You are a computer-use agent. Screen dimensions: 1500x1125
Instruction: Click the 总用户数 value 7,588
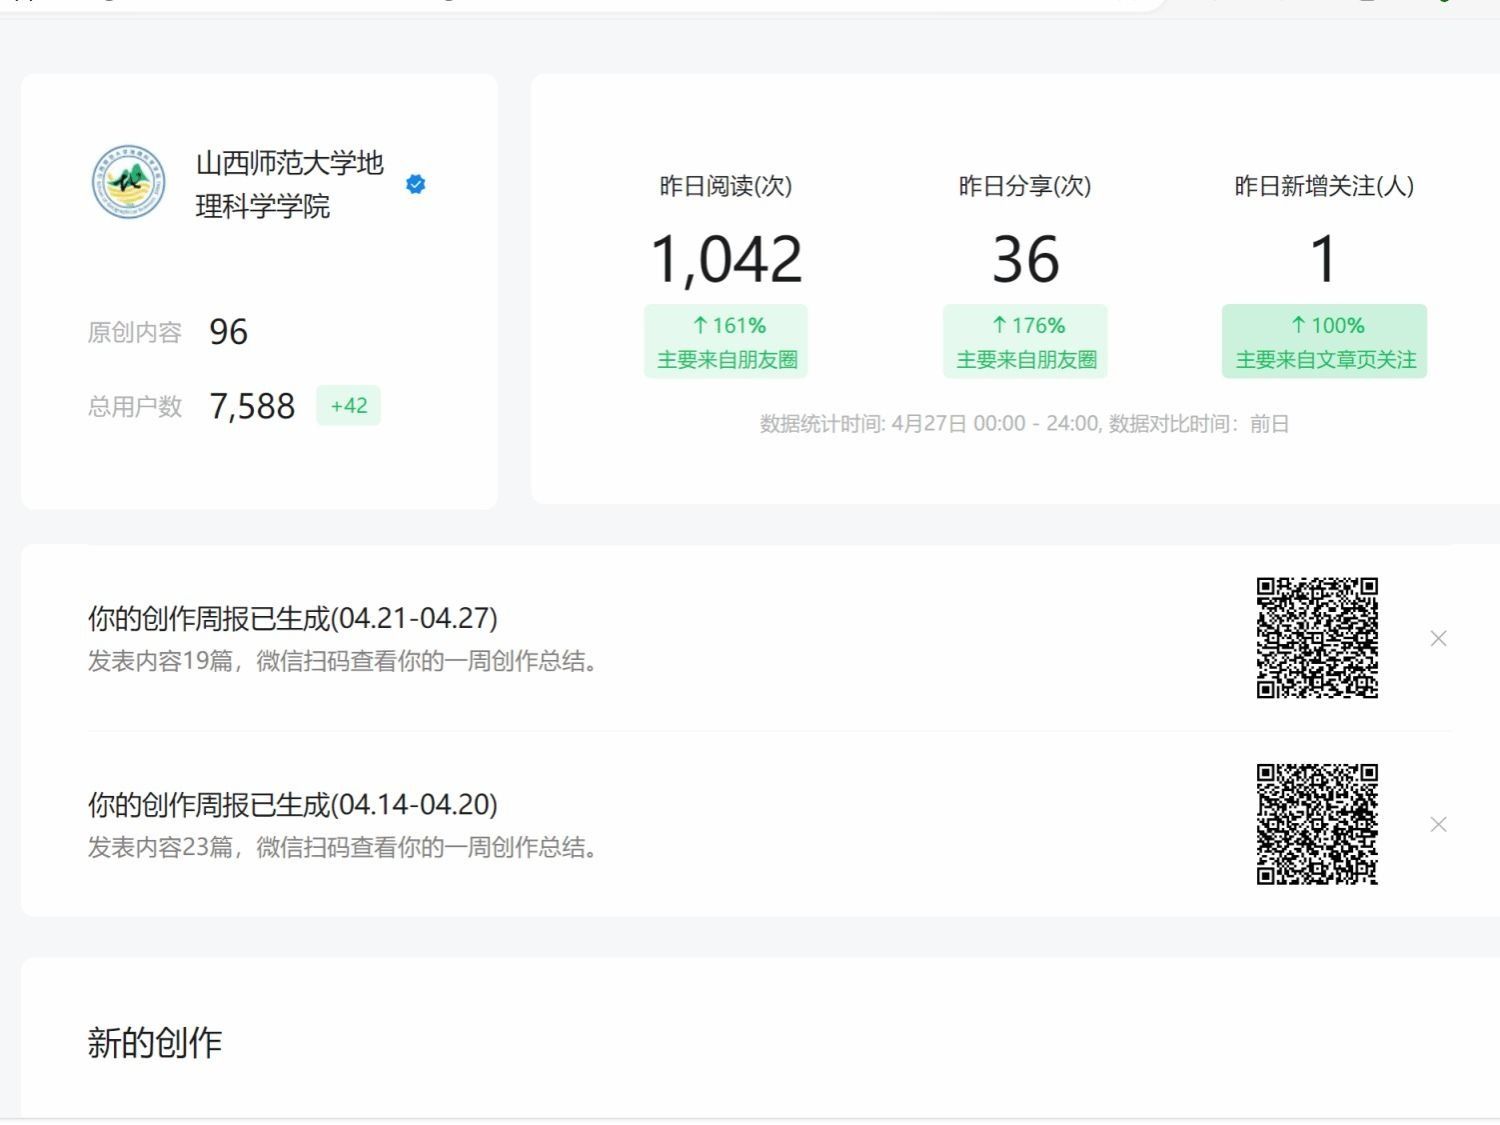coord(252,406)
